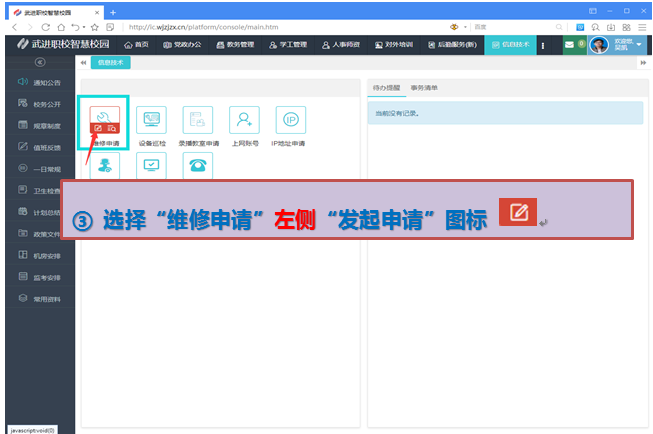Image resolution: width=653 pixels, height=434 pixels.
Task: Open the 设备巡检 monitor icon
Action: coord(151,120)
